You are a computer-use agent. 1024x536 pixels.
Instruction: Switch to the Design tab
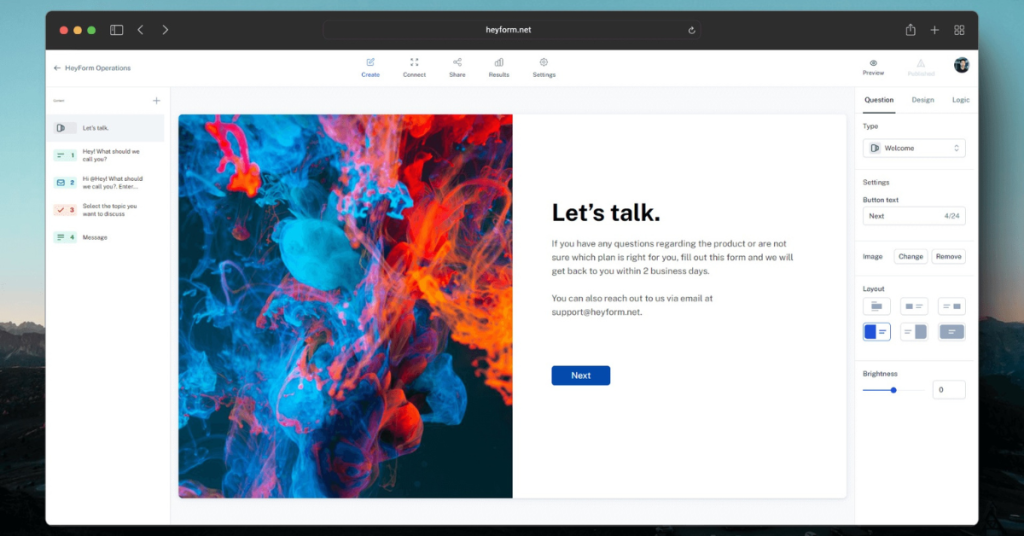(x=922, y=100)
